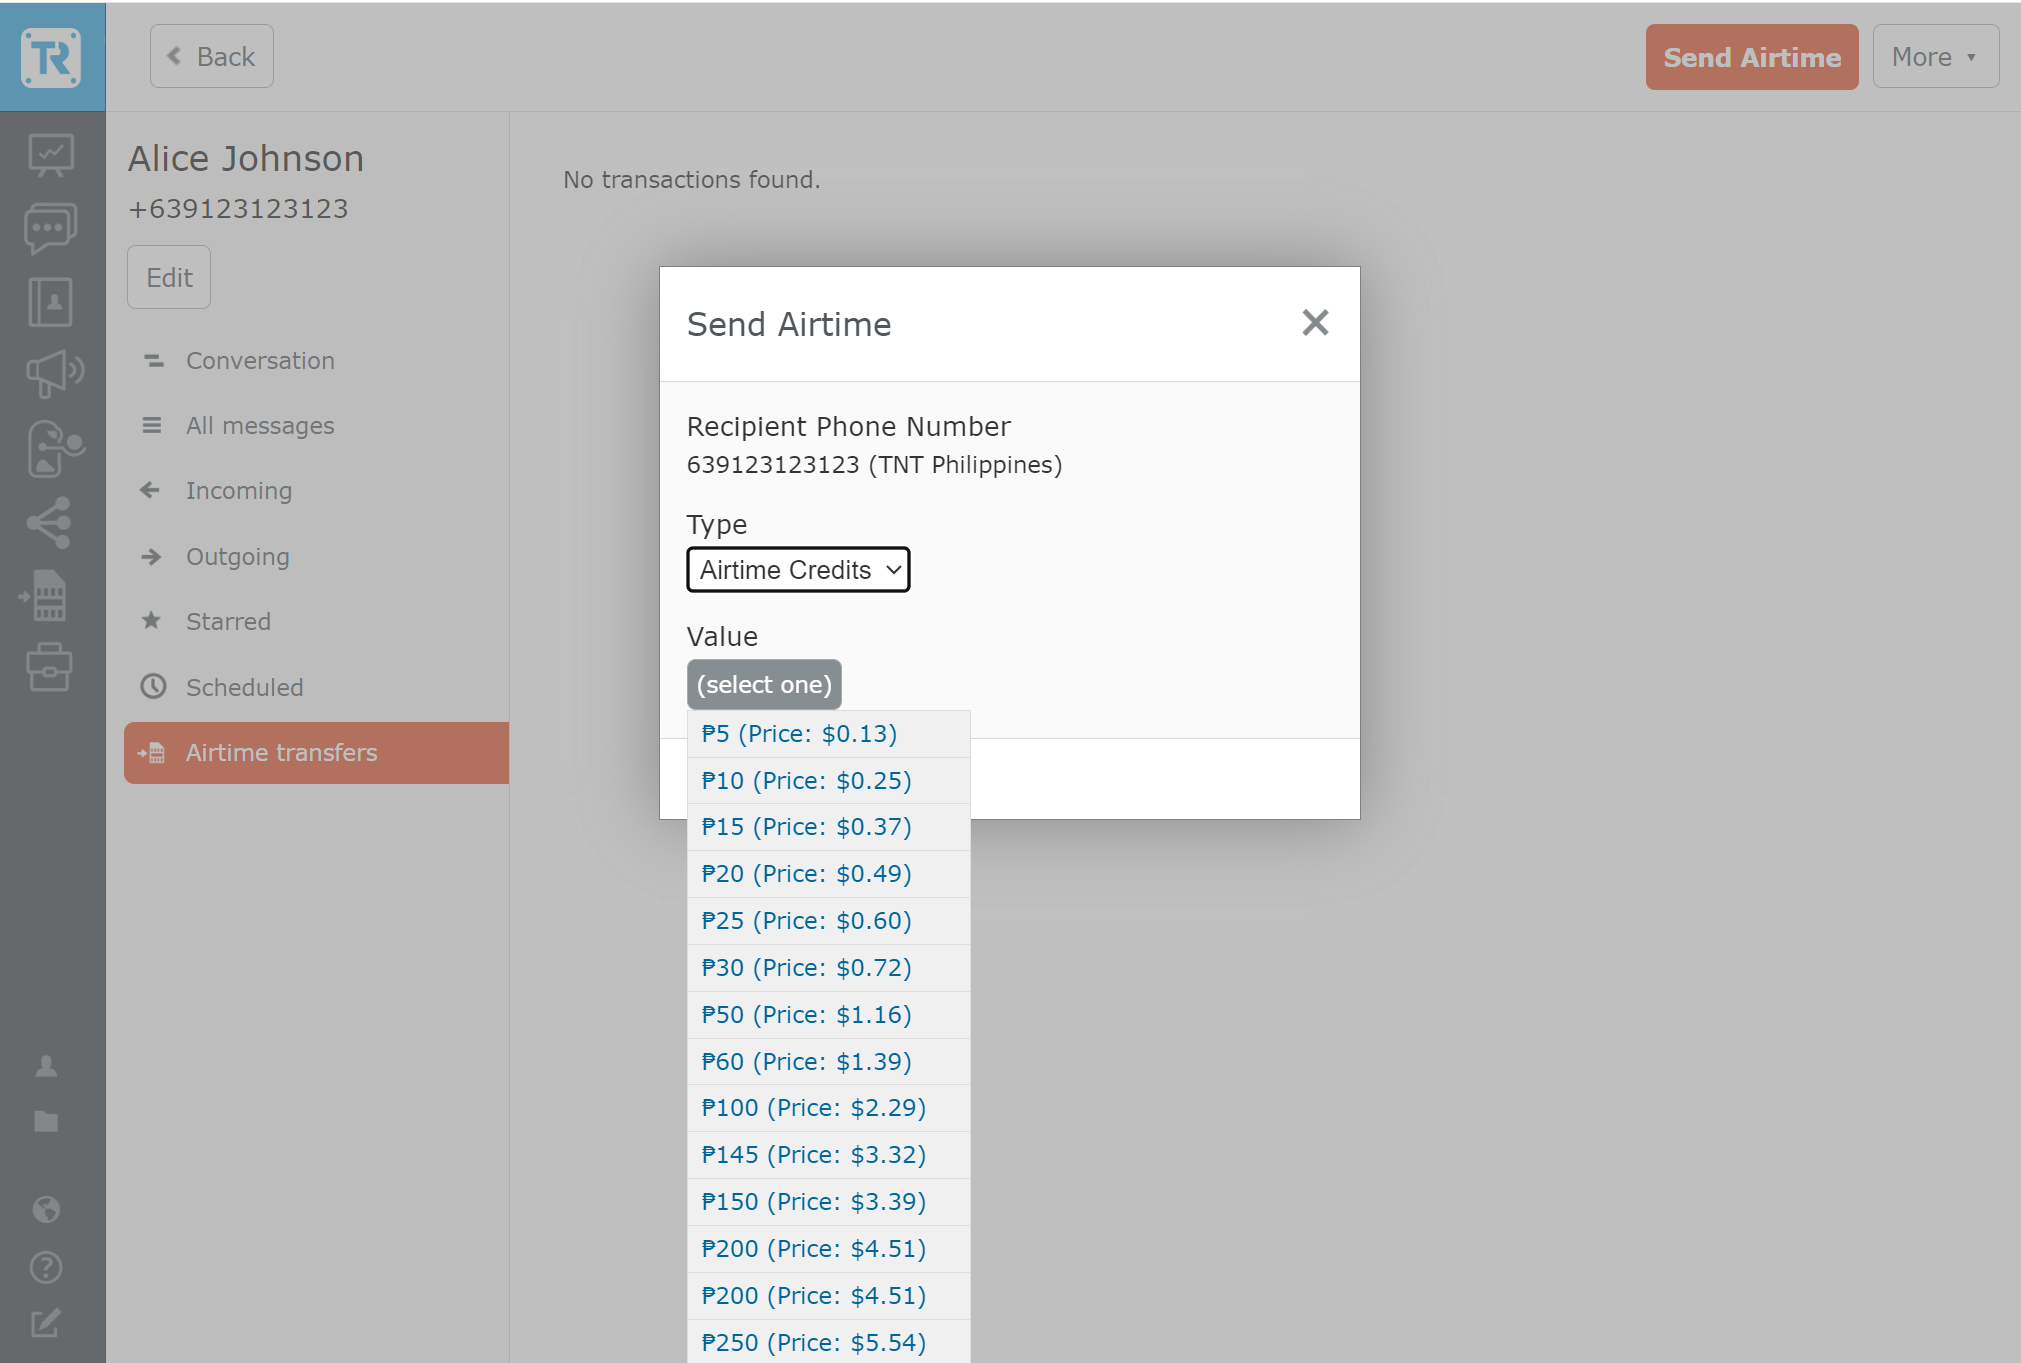The width and height of the screenshot is (2021, 1363).
Task: Choose ₱20 (Price: $0.49) option
Action: [828, 874]
